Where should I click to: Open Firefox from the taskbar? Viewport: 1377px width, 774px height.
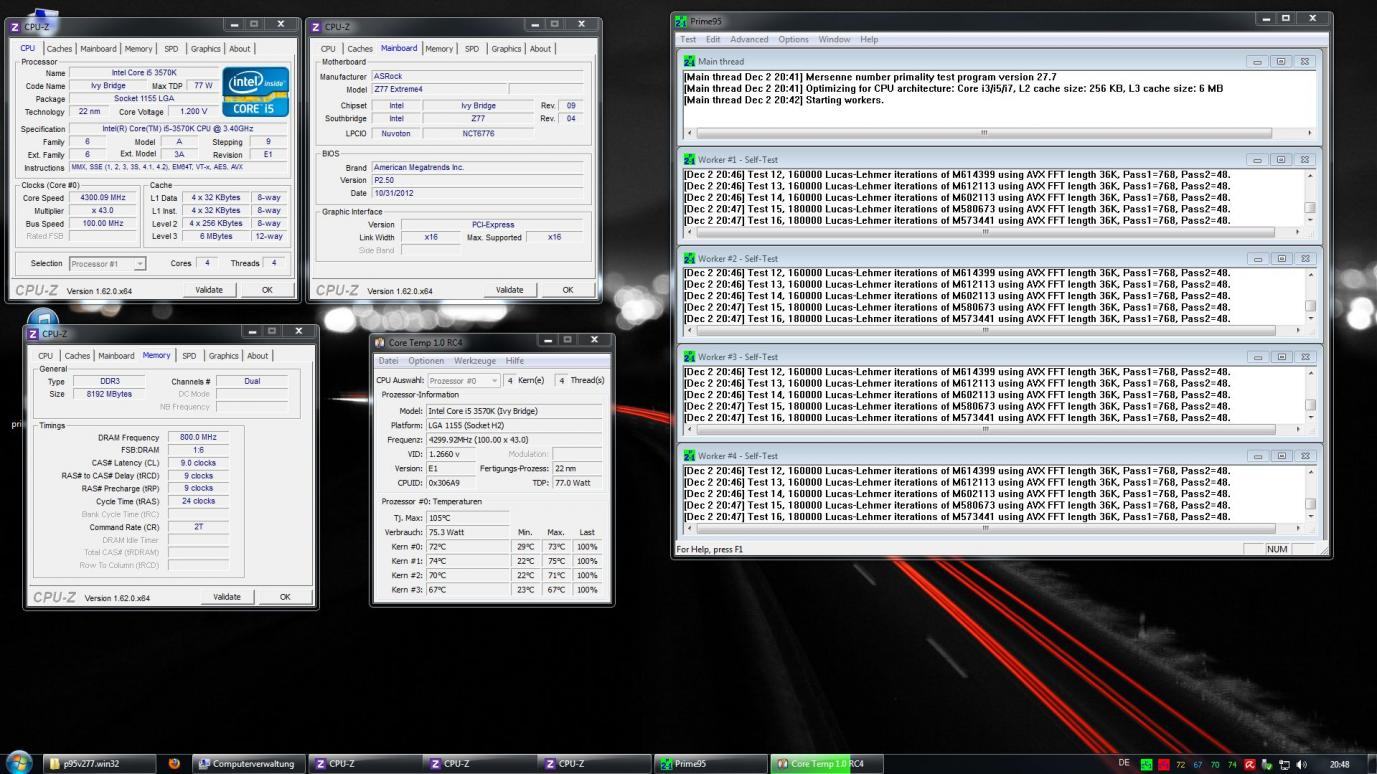pyautogui.click(x=174, y=764)
